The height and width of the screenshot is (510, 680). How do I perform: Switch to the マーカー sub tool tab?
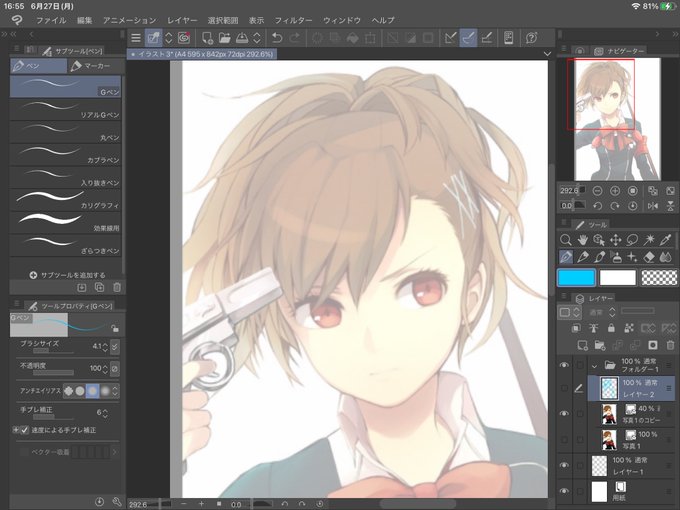click(95, 66)
